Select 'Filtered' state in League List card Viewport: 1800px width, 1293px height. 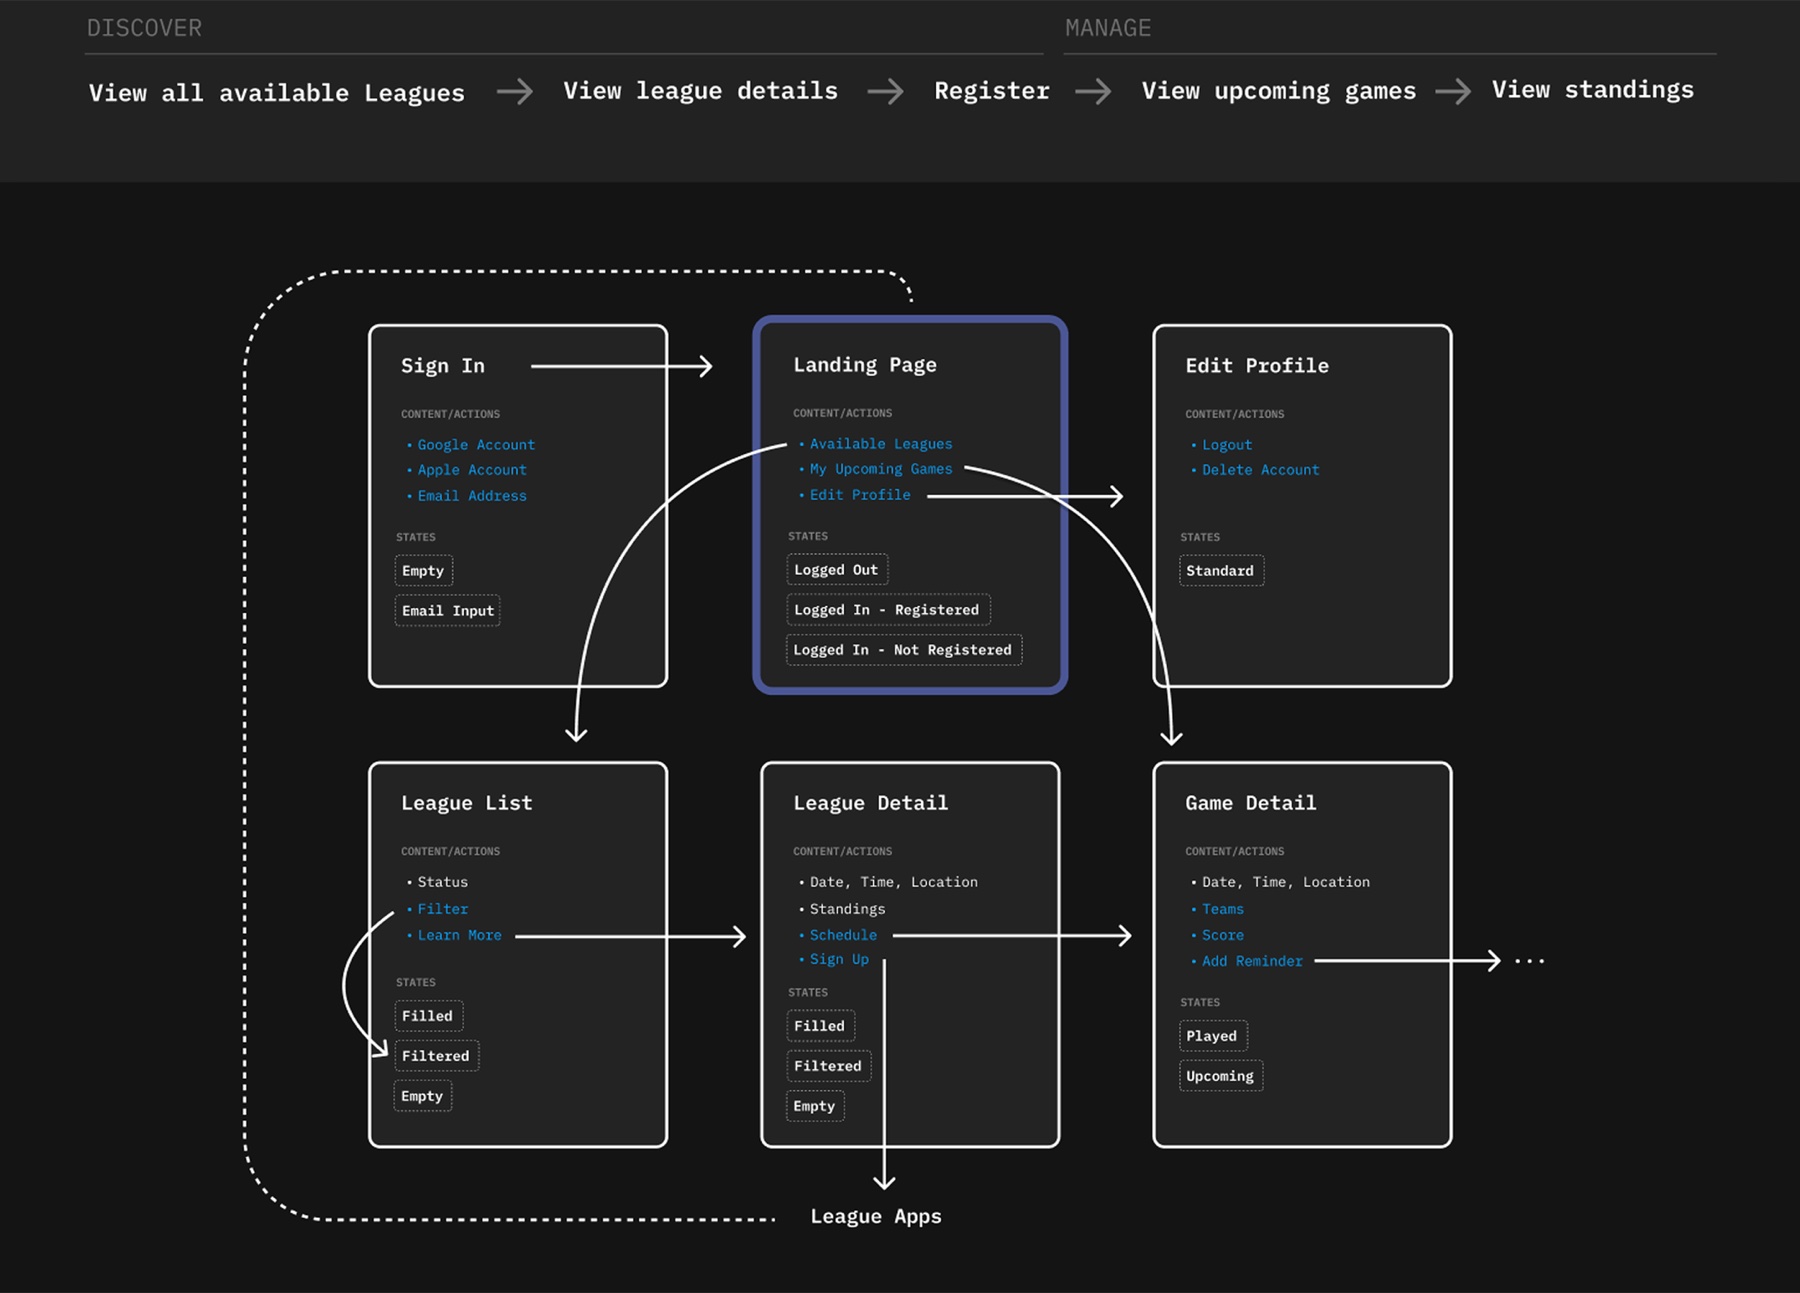pos(437,1056)
